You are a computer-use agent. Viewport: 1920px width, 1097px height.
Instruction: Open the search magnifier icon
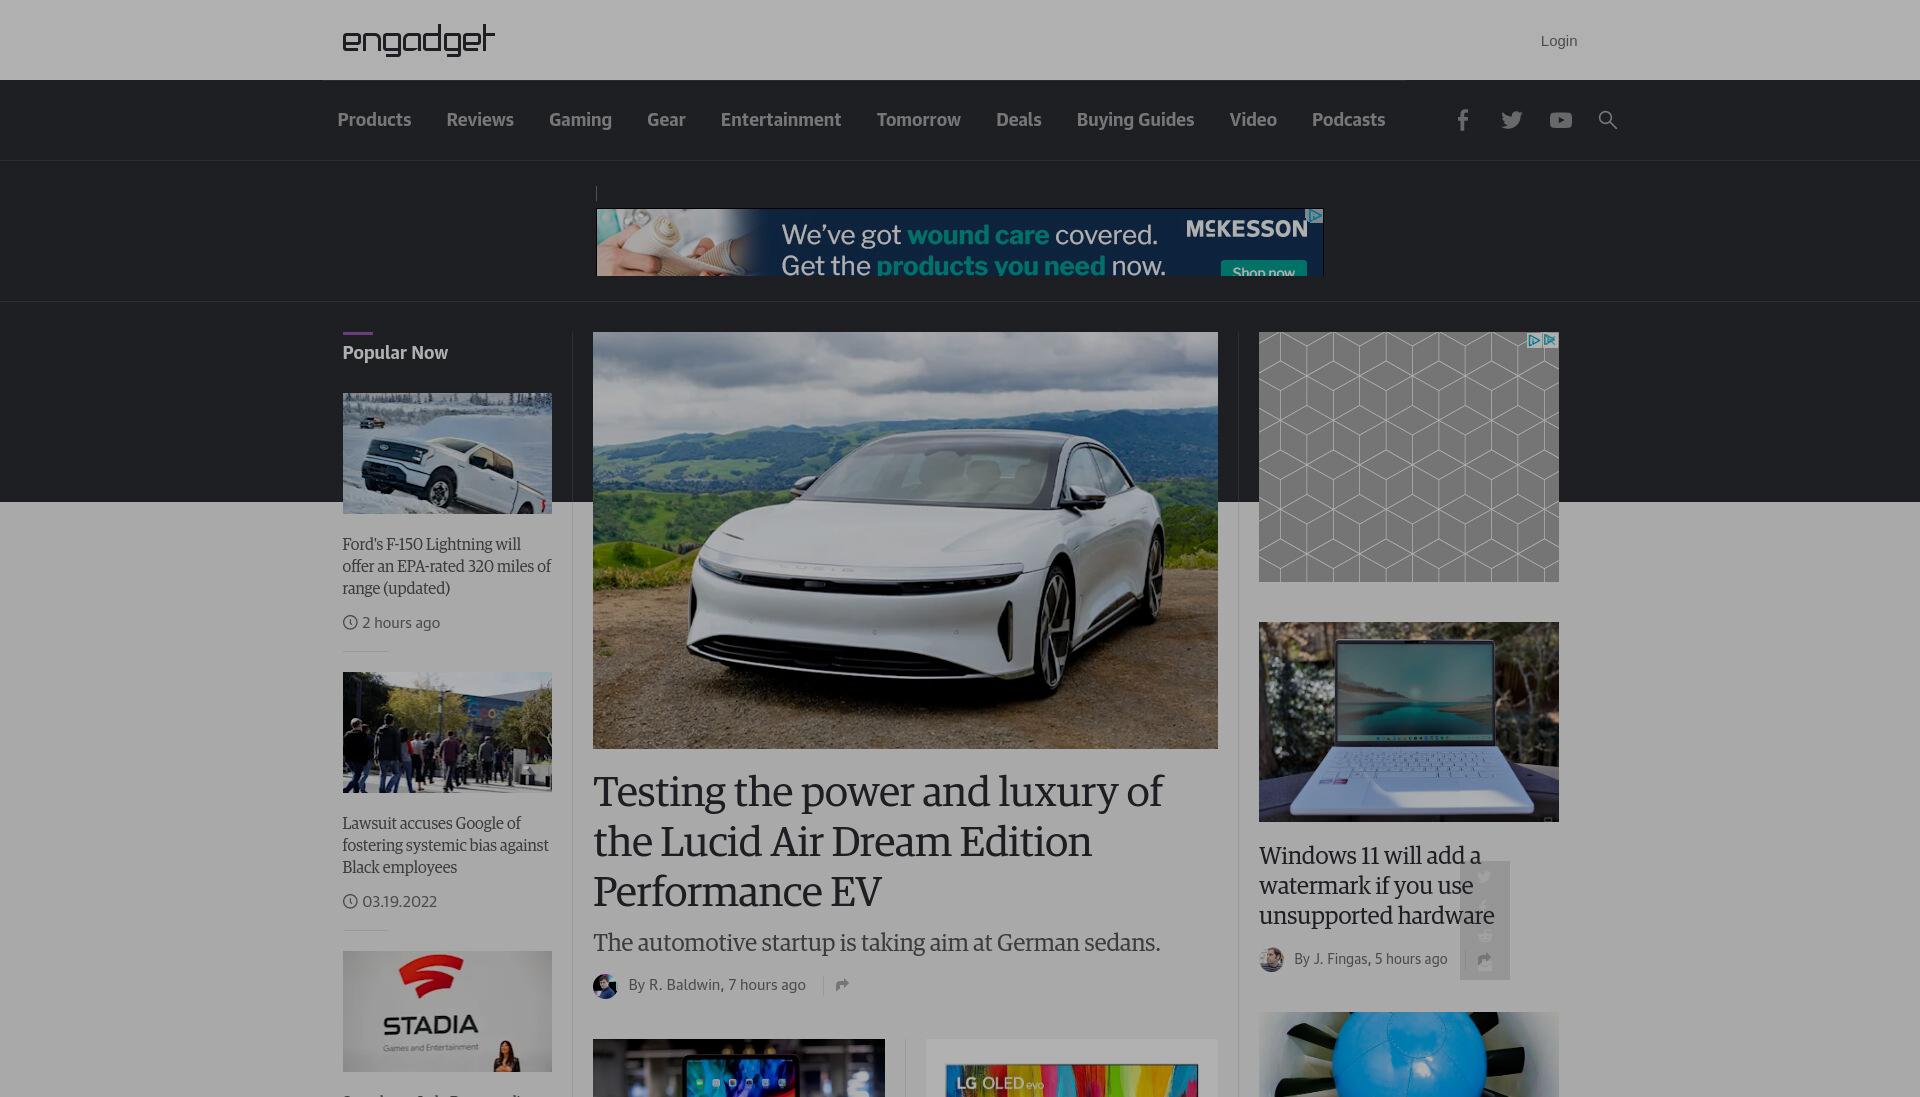click(x=1607, y=120)
